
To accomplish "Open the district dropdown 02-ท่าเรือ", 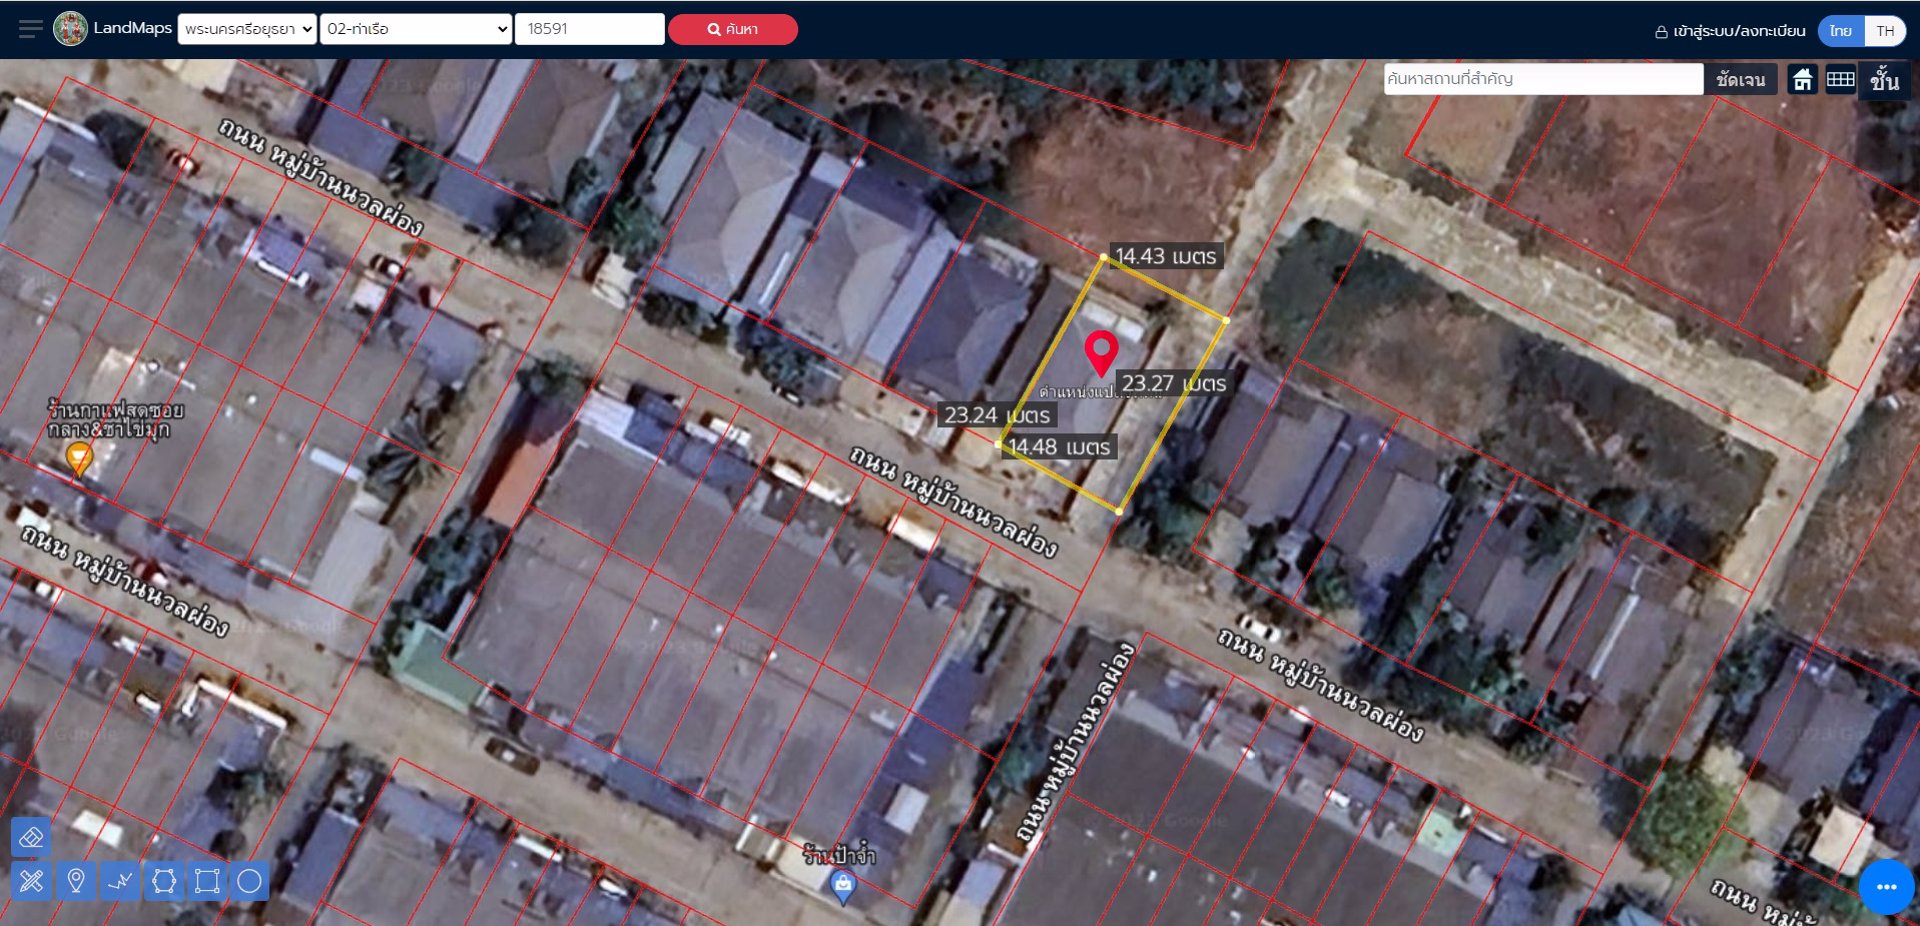I will coord(416,29).
